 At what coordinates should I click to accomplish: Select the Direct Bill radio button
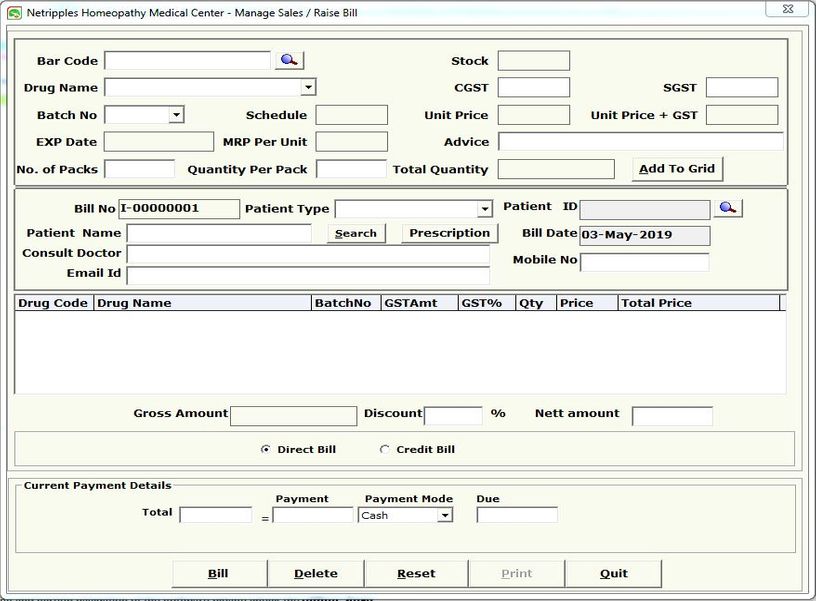265,449
